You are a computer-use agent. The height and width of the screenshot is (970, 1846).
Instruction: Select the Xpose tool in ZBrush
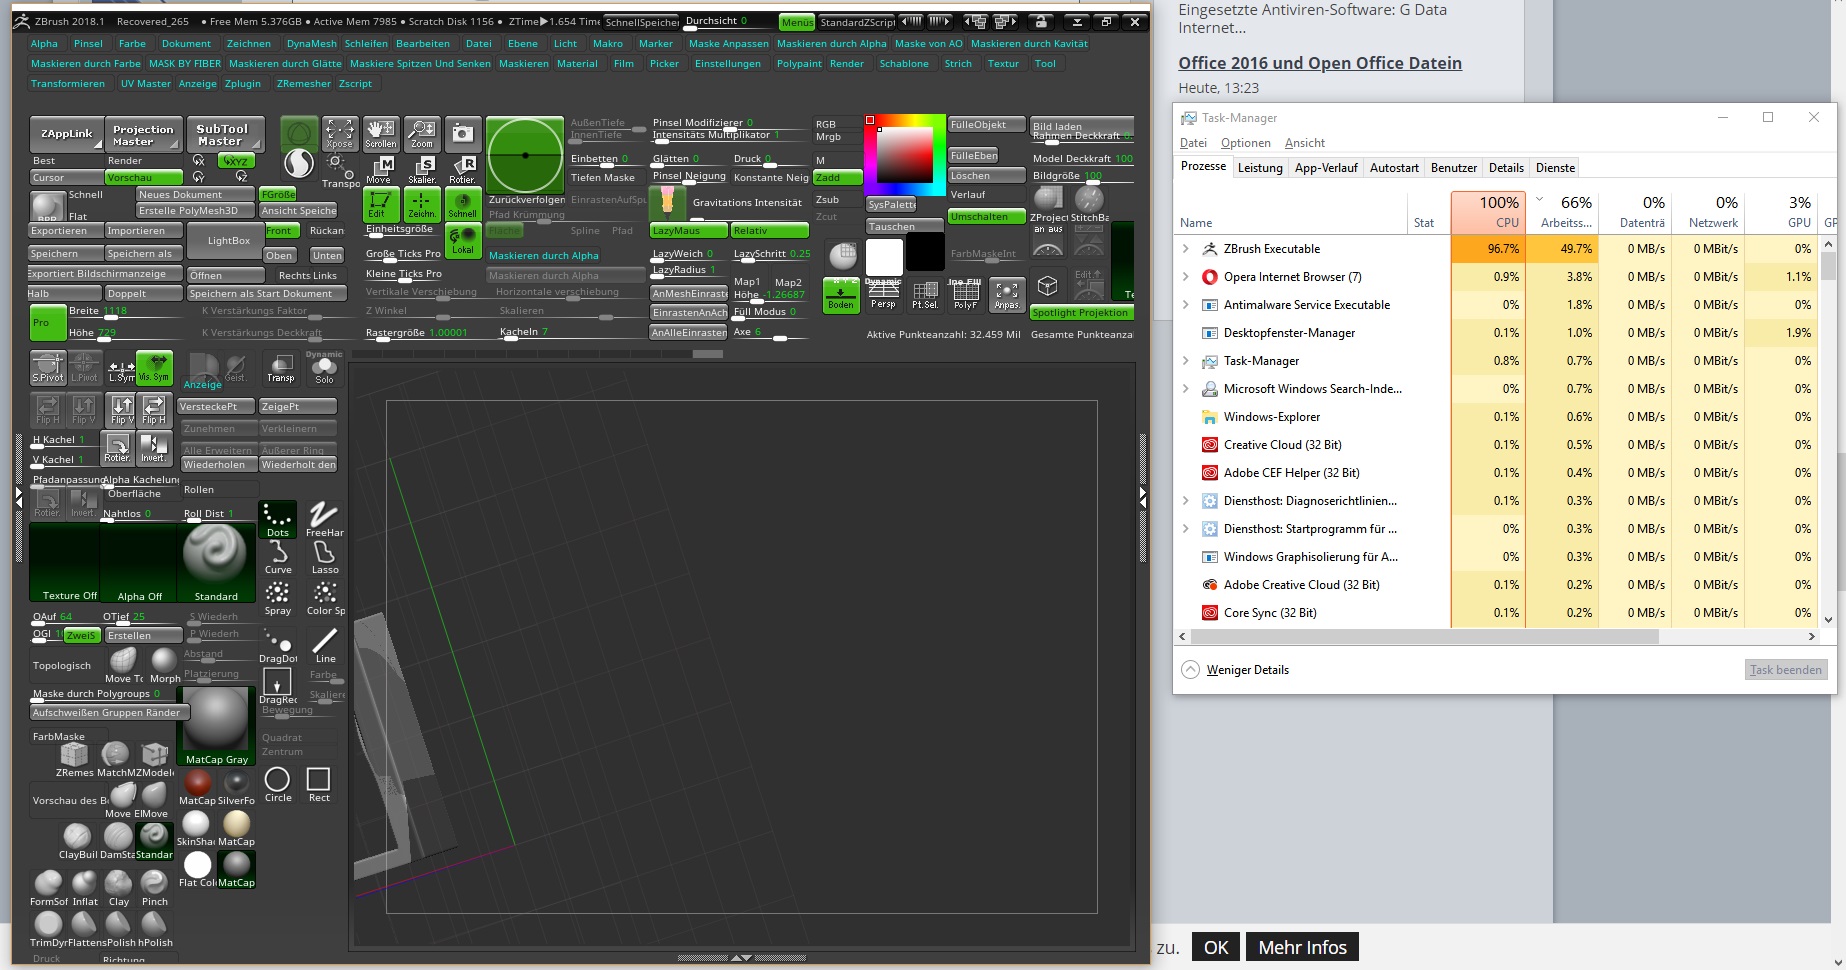339,133
